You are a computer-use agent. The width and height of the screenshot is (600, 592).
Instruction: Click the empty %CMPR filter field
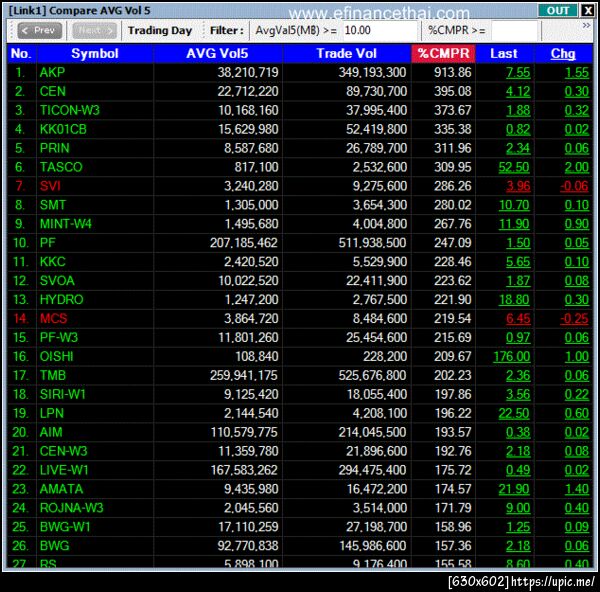[514, 30]
